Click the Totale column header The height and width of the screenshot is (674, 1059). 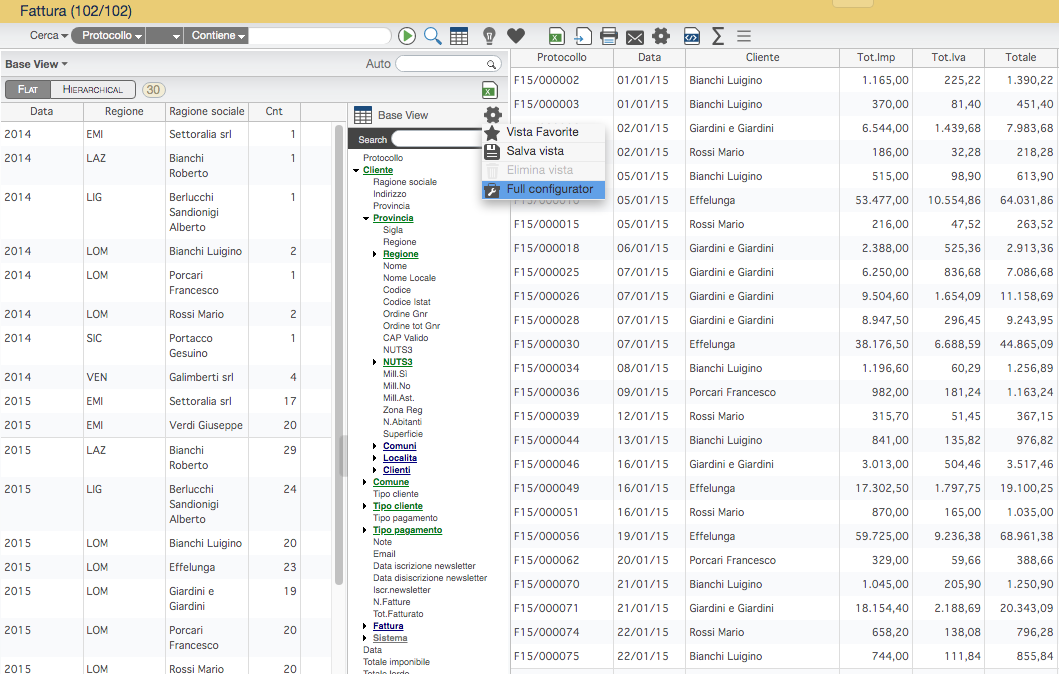point(1021,57)
